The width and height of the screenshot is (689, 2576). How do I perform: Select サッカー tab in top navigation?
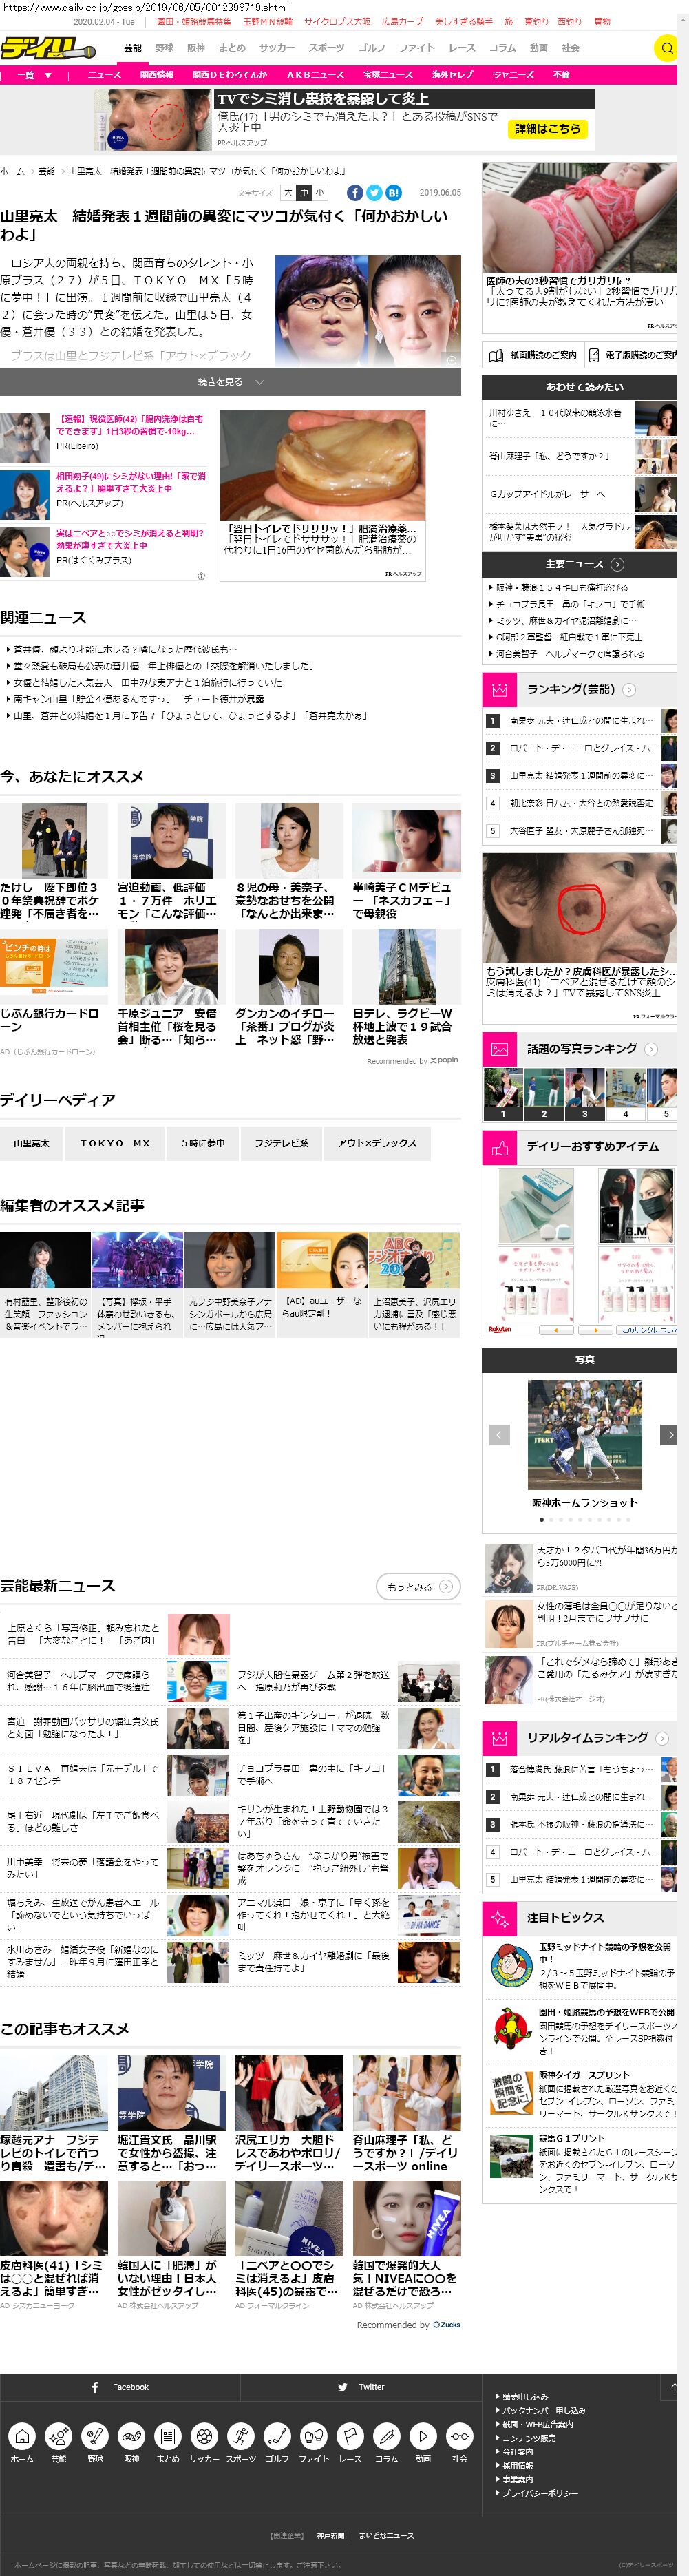[x=277, y=47]
